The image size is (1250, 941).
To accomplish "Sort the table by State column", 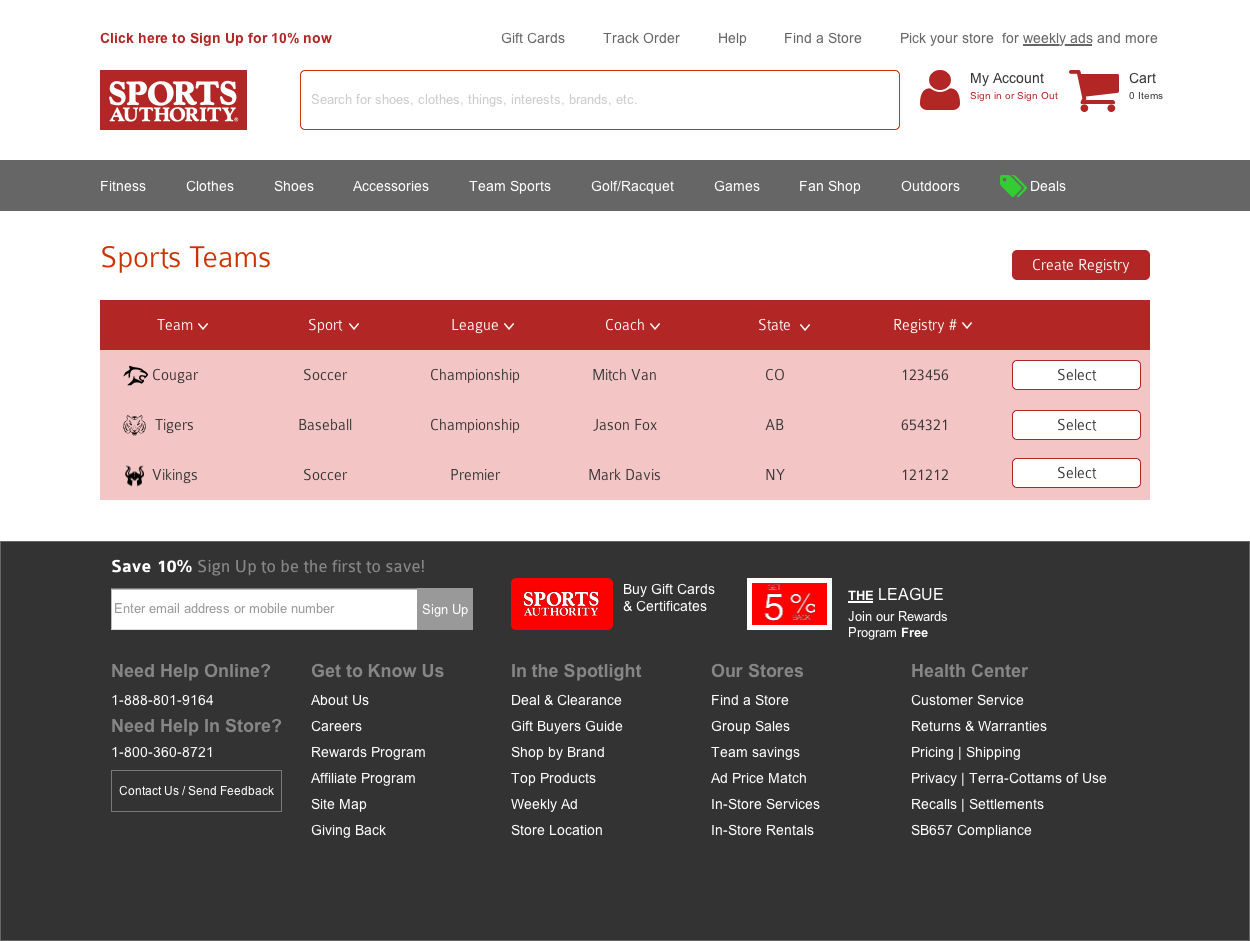I will click(784, 325).
